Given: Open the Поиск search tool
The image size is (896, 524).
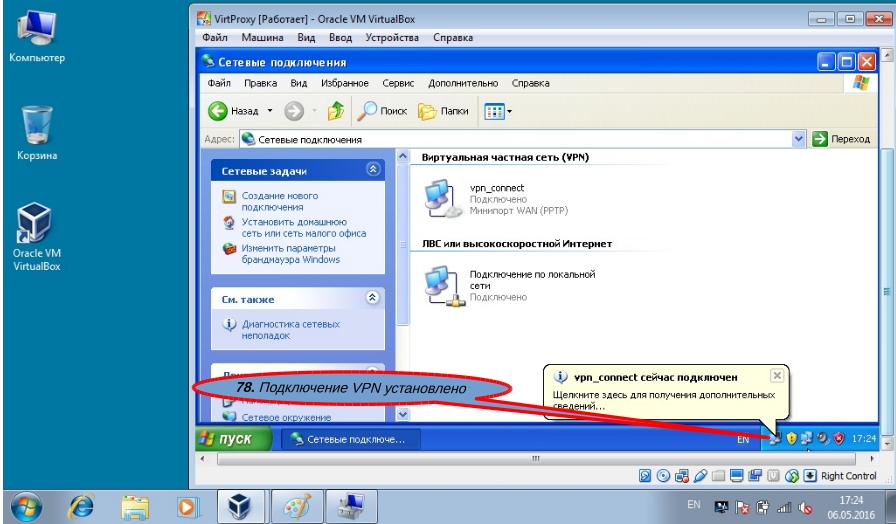Looking at the screenshot, I should point(382,111).
